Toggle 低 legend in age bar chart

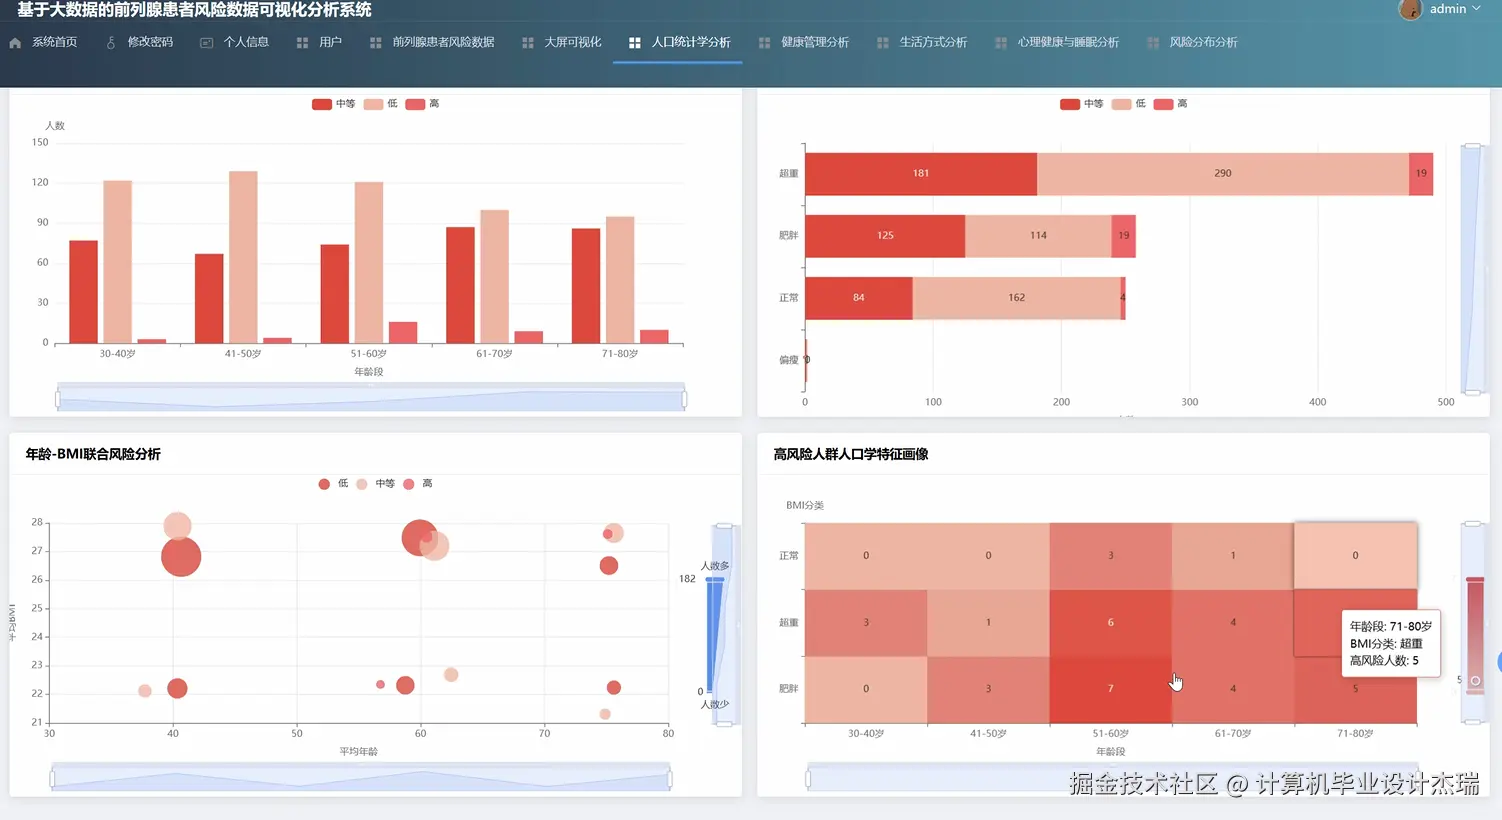pyautogui.click(x=381, y=104)
